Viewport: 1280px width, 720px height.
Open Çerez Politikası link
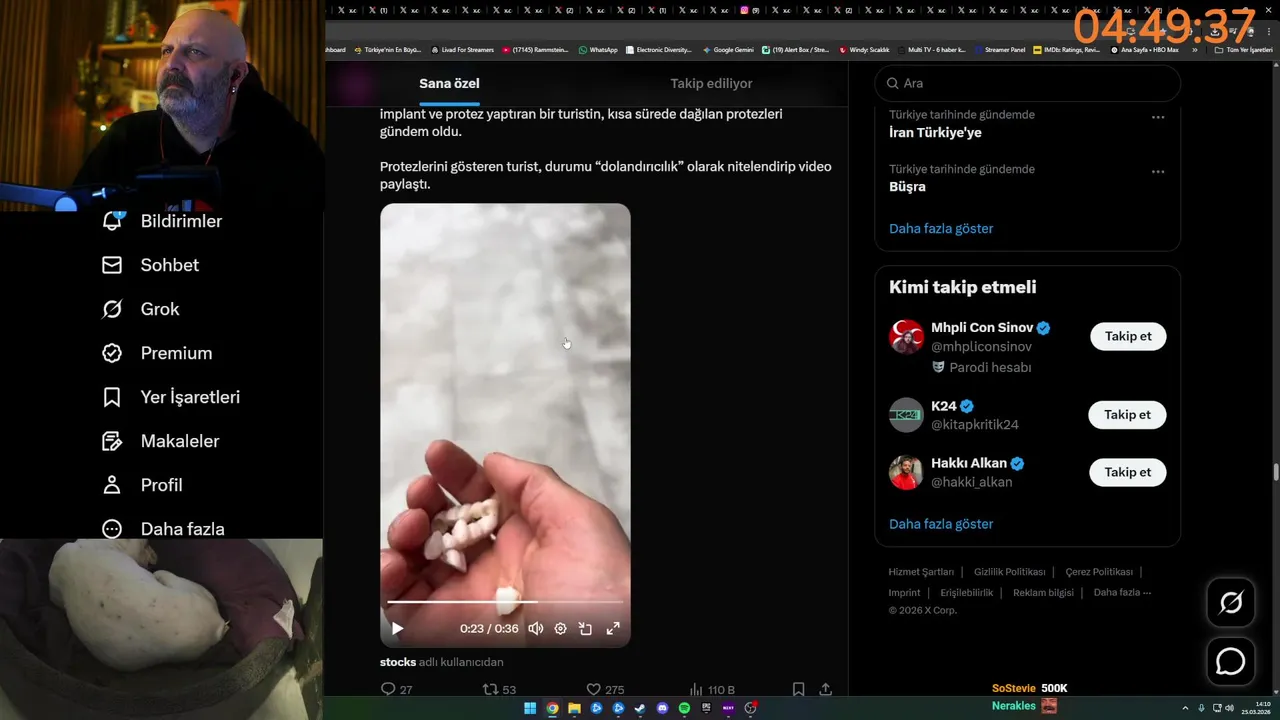[1099, 572]
